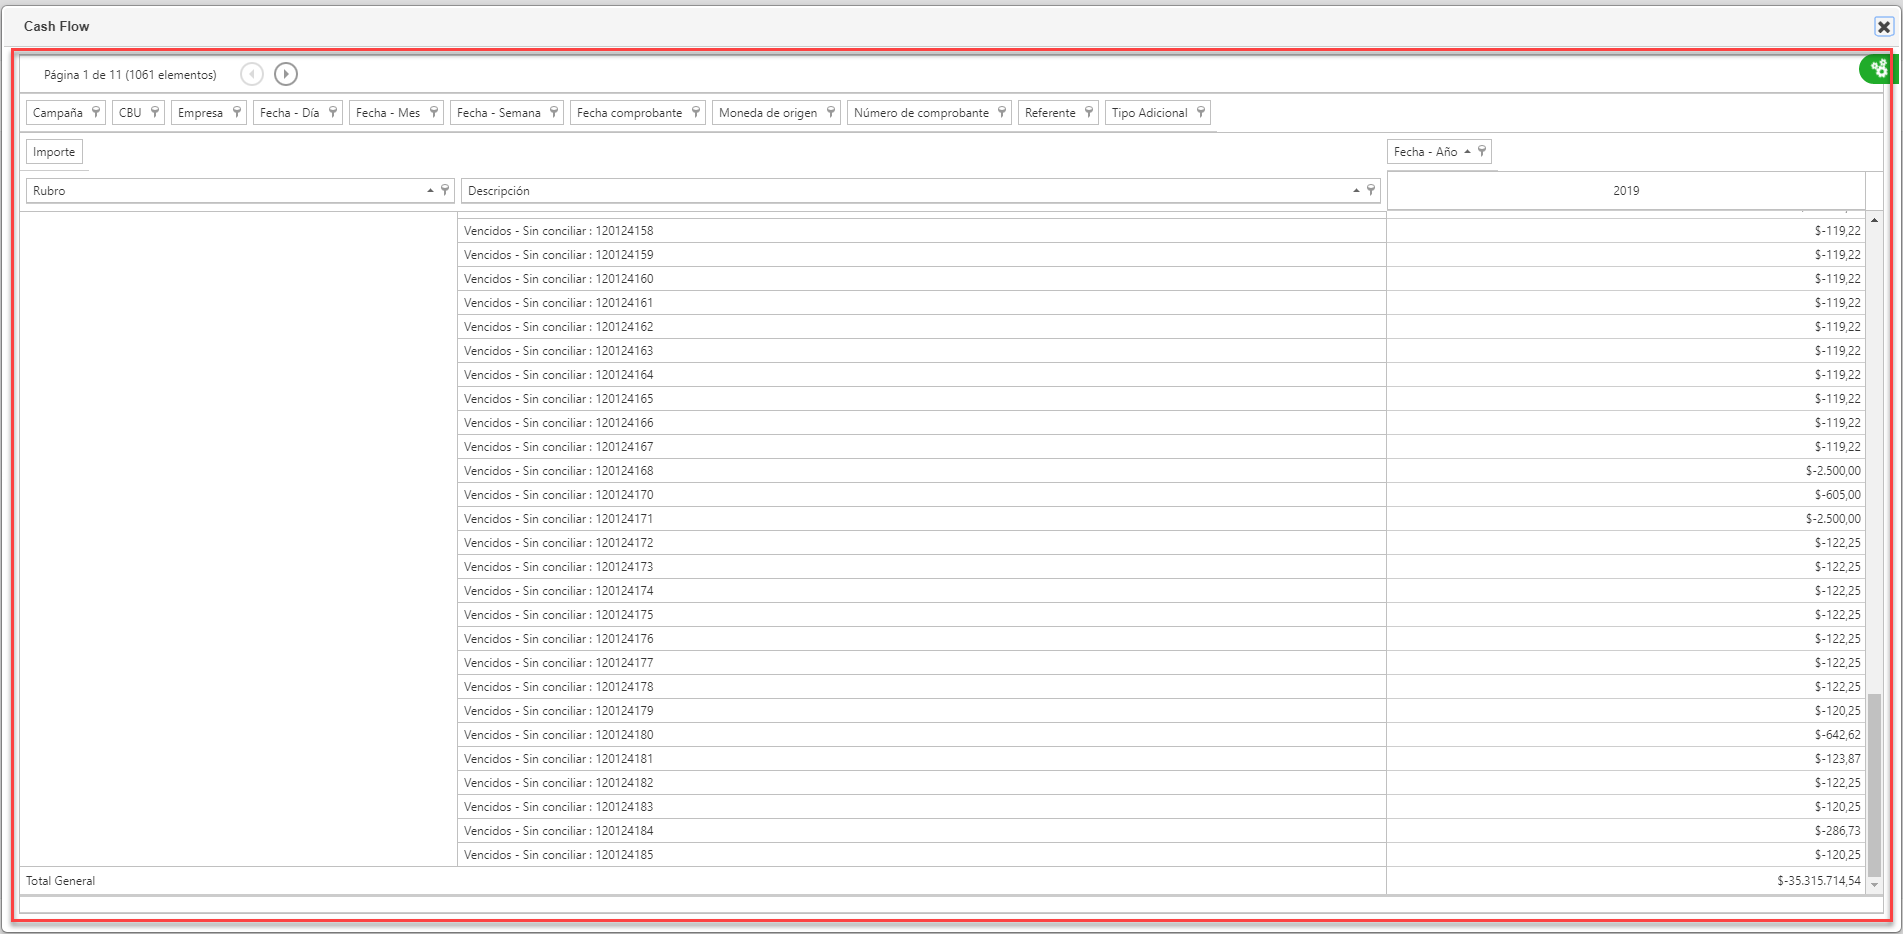Go to the previous page arrow
Screen dimensions: 1903x934
coord(252,74)
